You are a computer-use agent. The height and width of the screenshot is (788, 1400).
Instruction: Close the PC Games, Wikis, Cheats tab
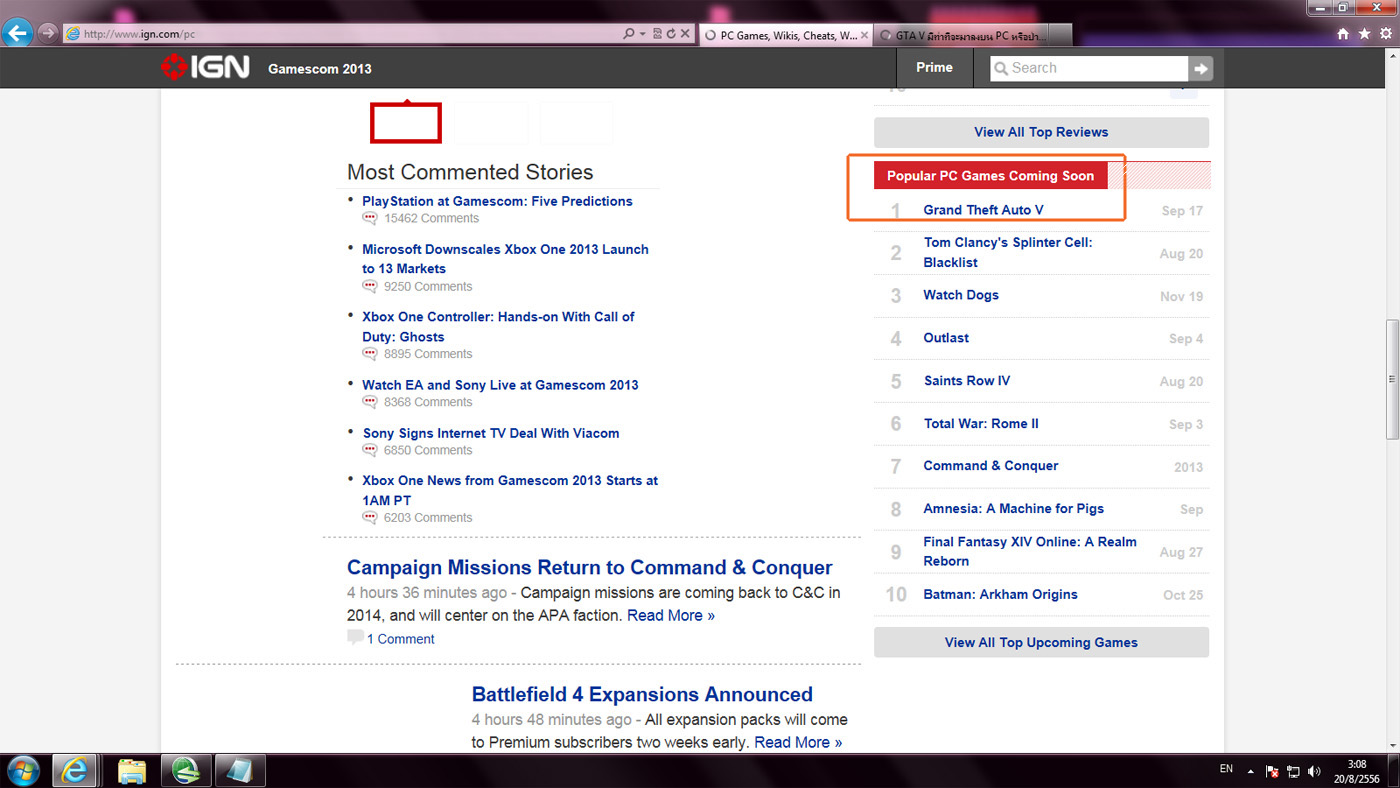pyautogui.click(x=864, y=35)
